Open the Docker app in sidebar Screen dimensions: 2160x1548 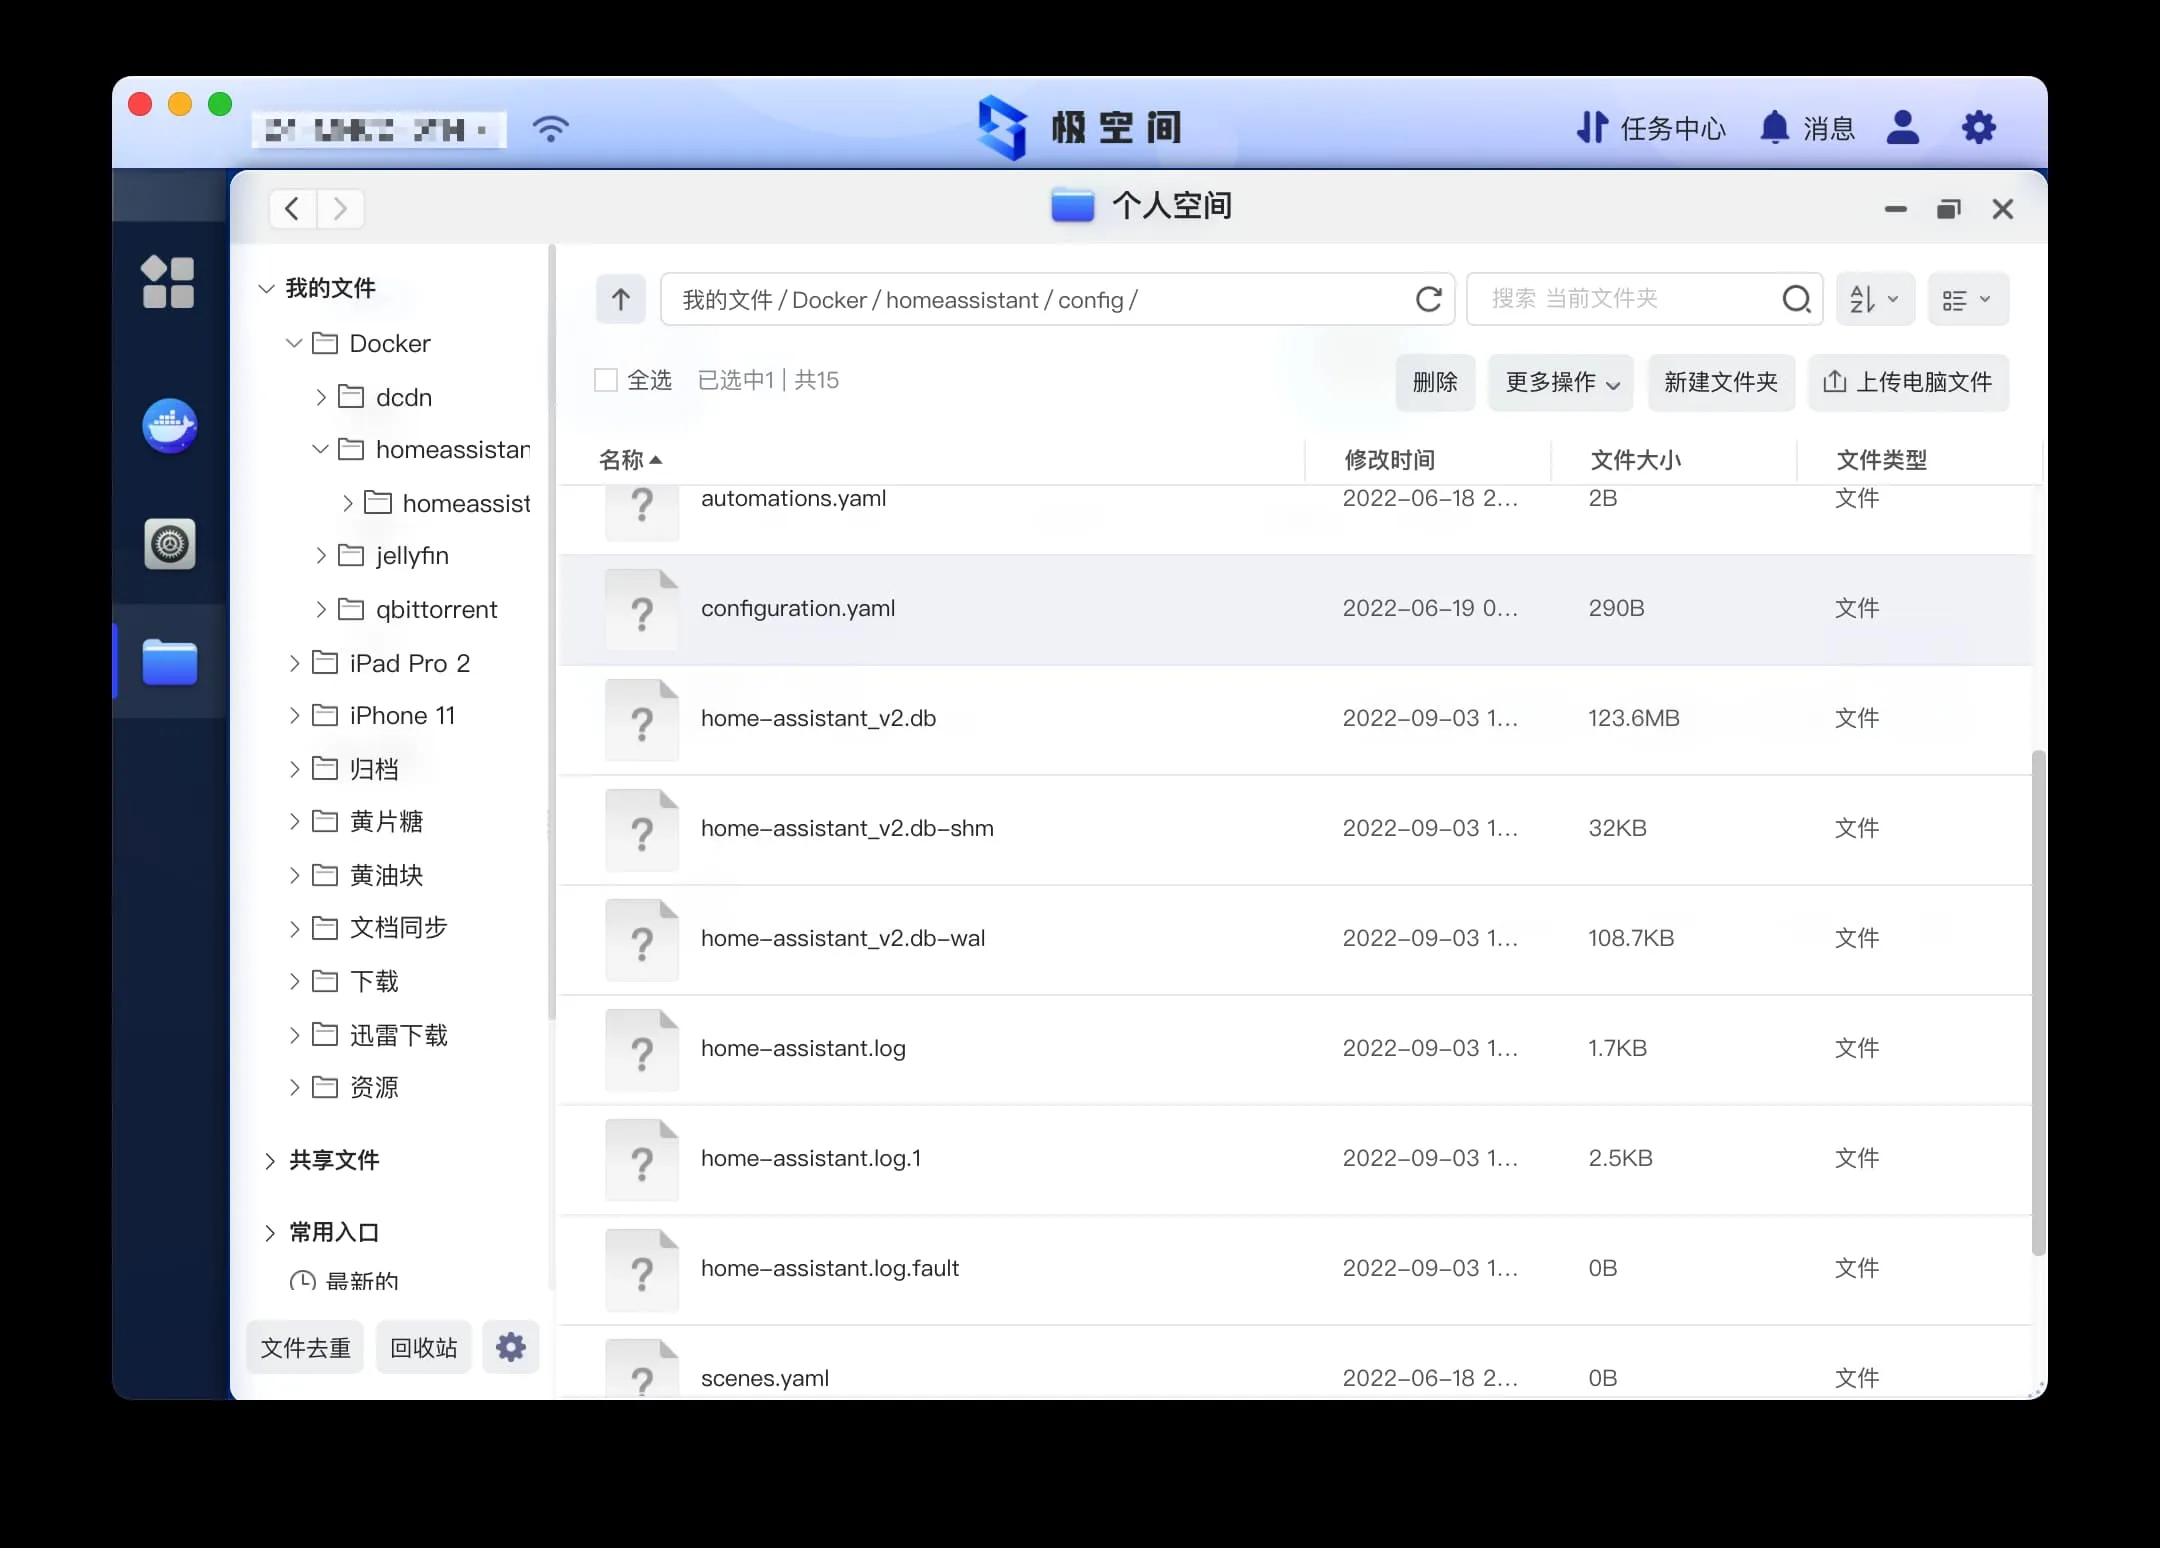pos(169,427)
